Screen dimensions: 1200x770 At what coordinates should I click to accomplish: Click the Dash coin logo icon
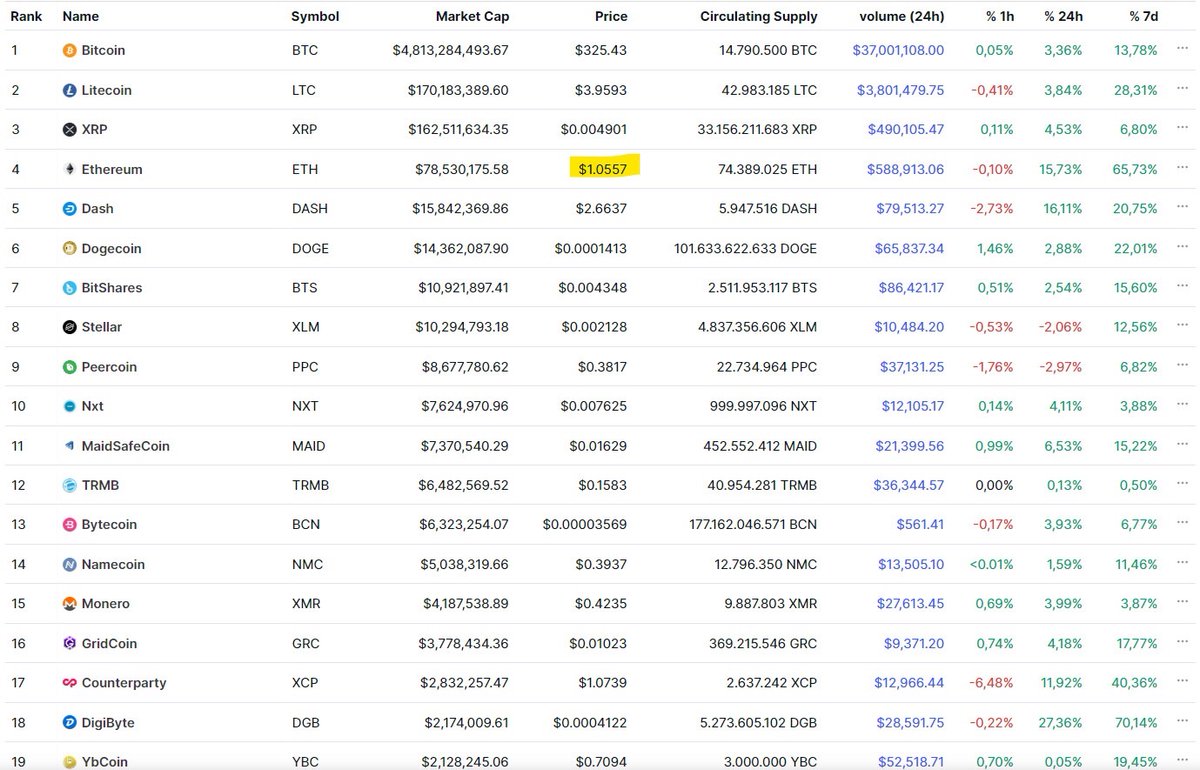point(70,209)
